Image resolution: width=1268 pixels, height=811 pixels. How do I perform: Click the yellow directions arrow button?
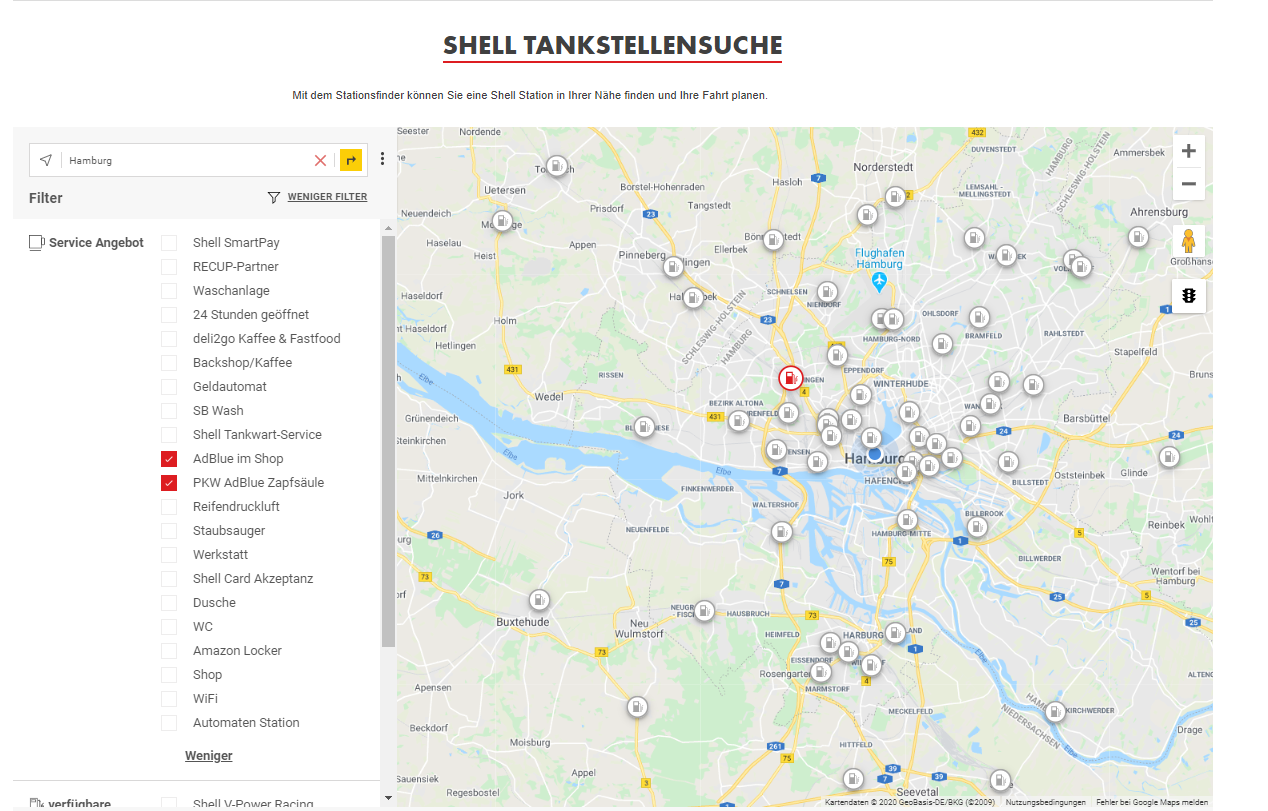[350, 160]
